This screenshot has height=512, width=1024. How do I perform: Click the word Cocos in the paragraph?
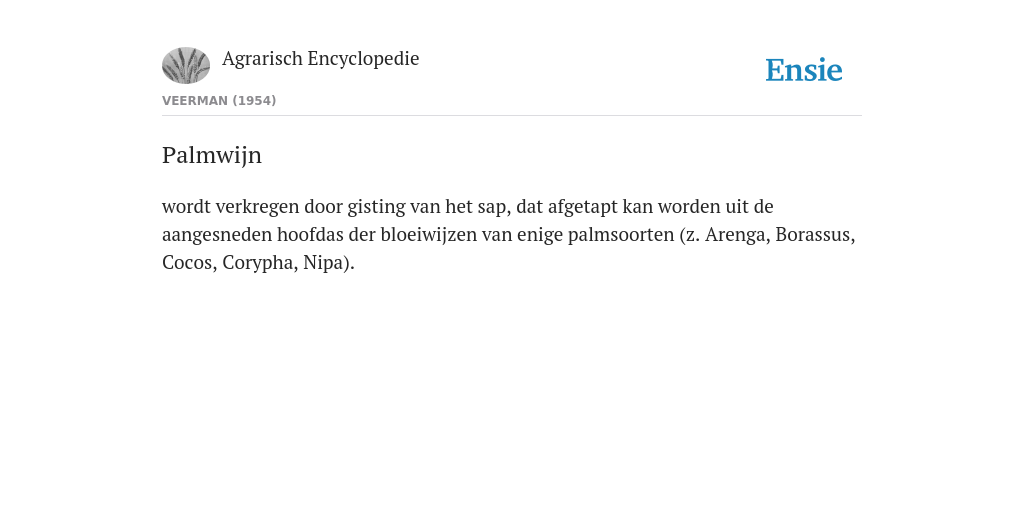coord(188,263)
